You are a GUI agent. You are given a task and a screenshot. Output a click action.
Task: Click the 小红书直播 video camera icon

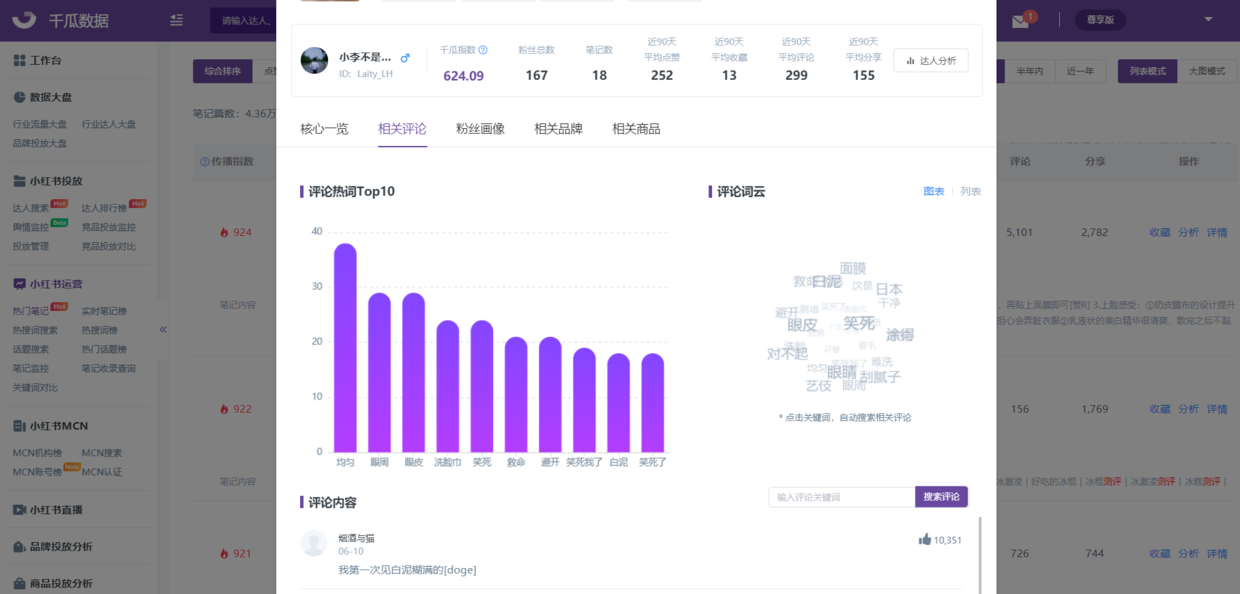tap(19, 510)
